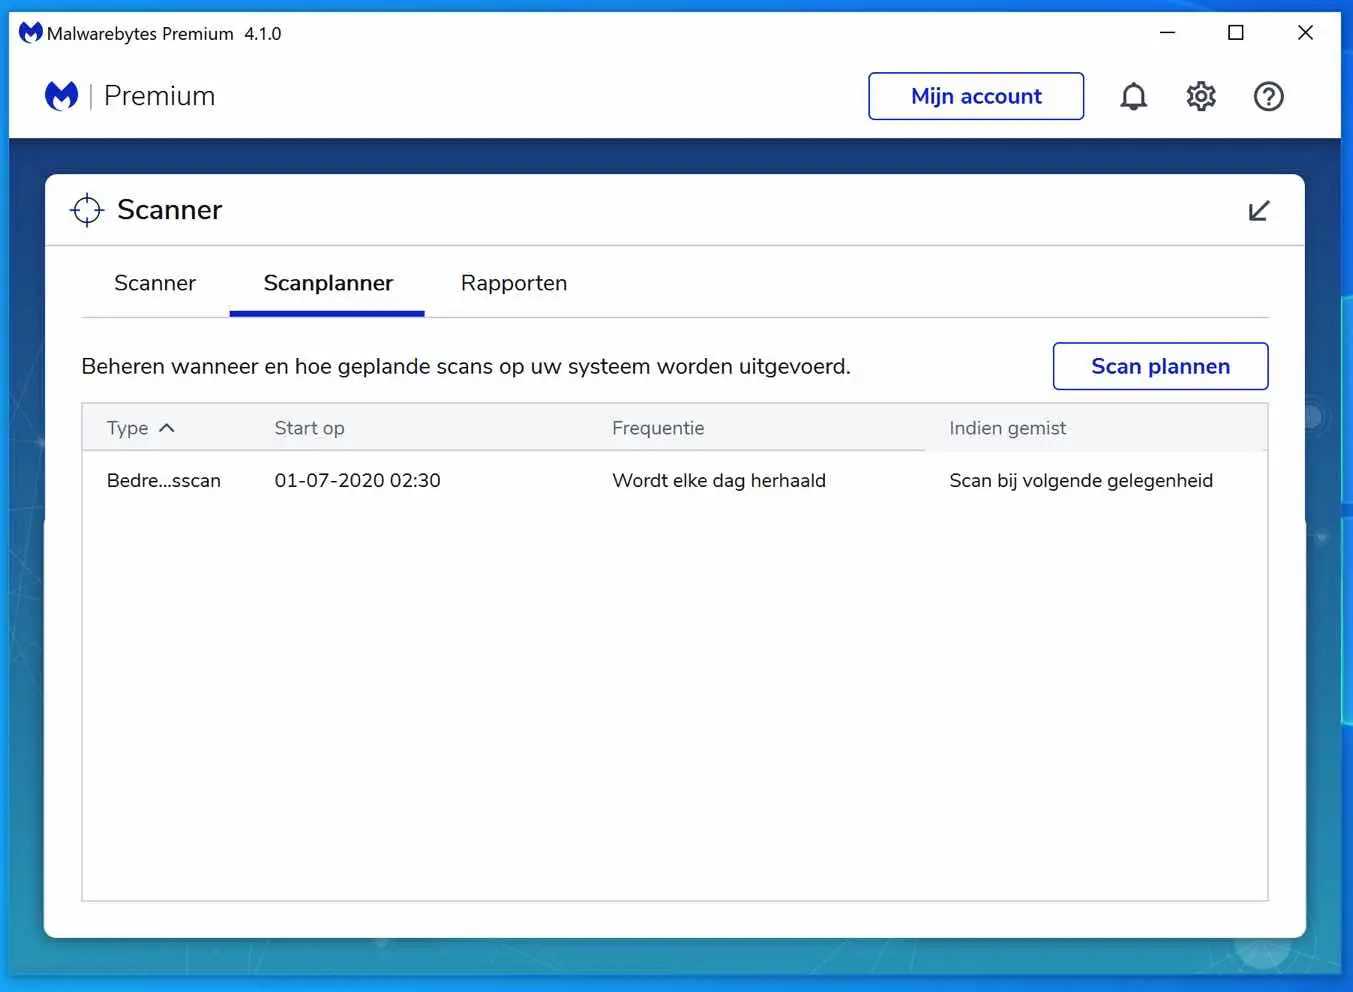The image size is (1353, 992).
Task: Open settings via the gear icon
Action: click(x=1201, y=96)
